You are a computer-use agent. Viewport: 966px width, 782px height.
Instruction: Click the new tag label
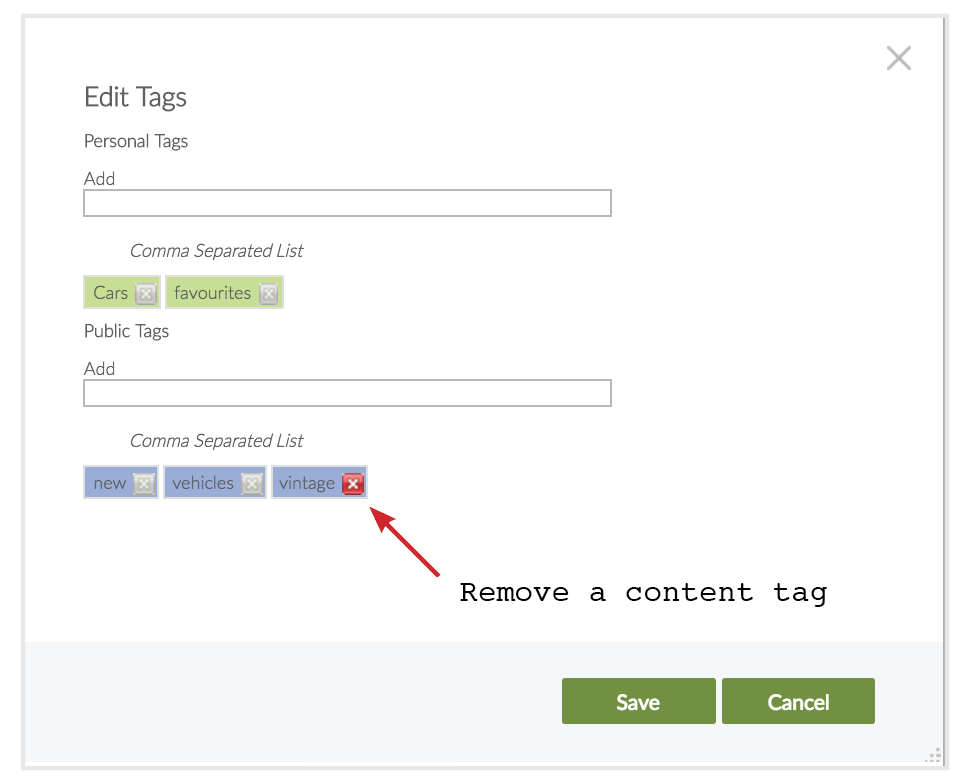(x=109, y=483)
